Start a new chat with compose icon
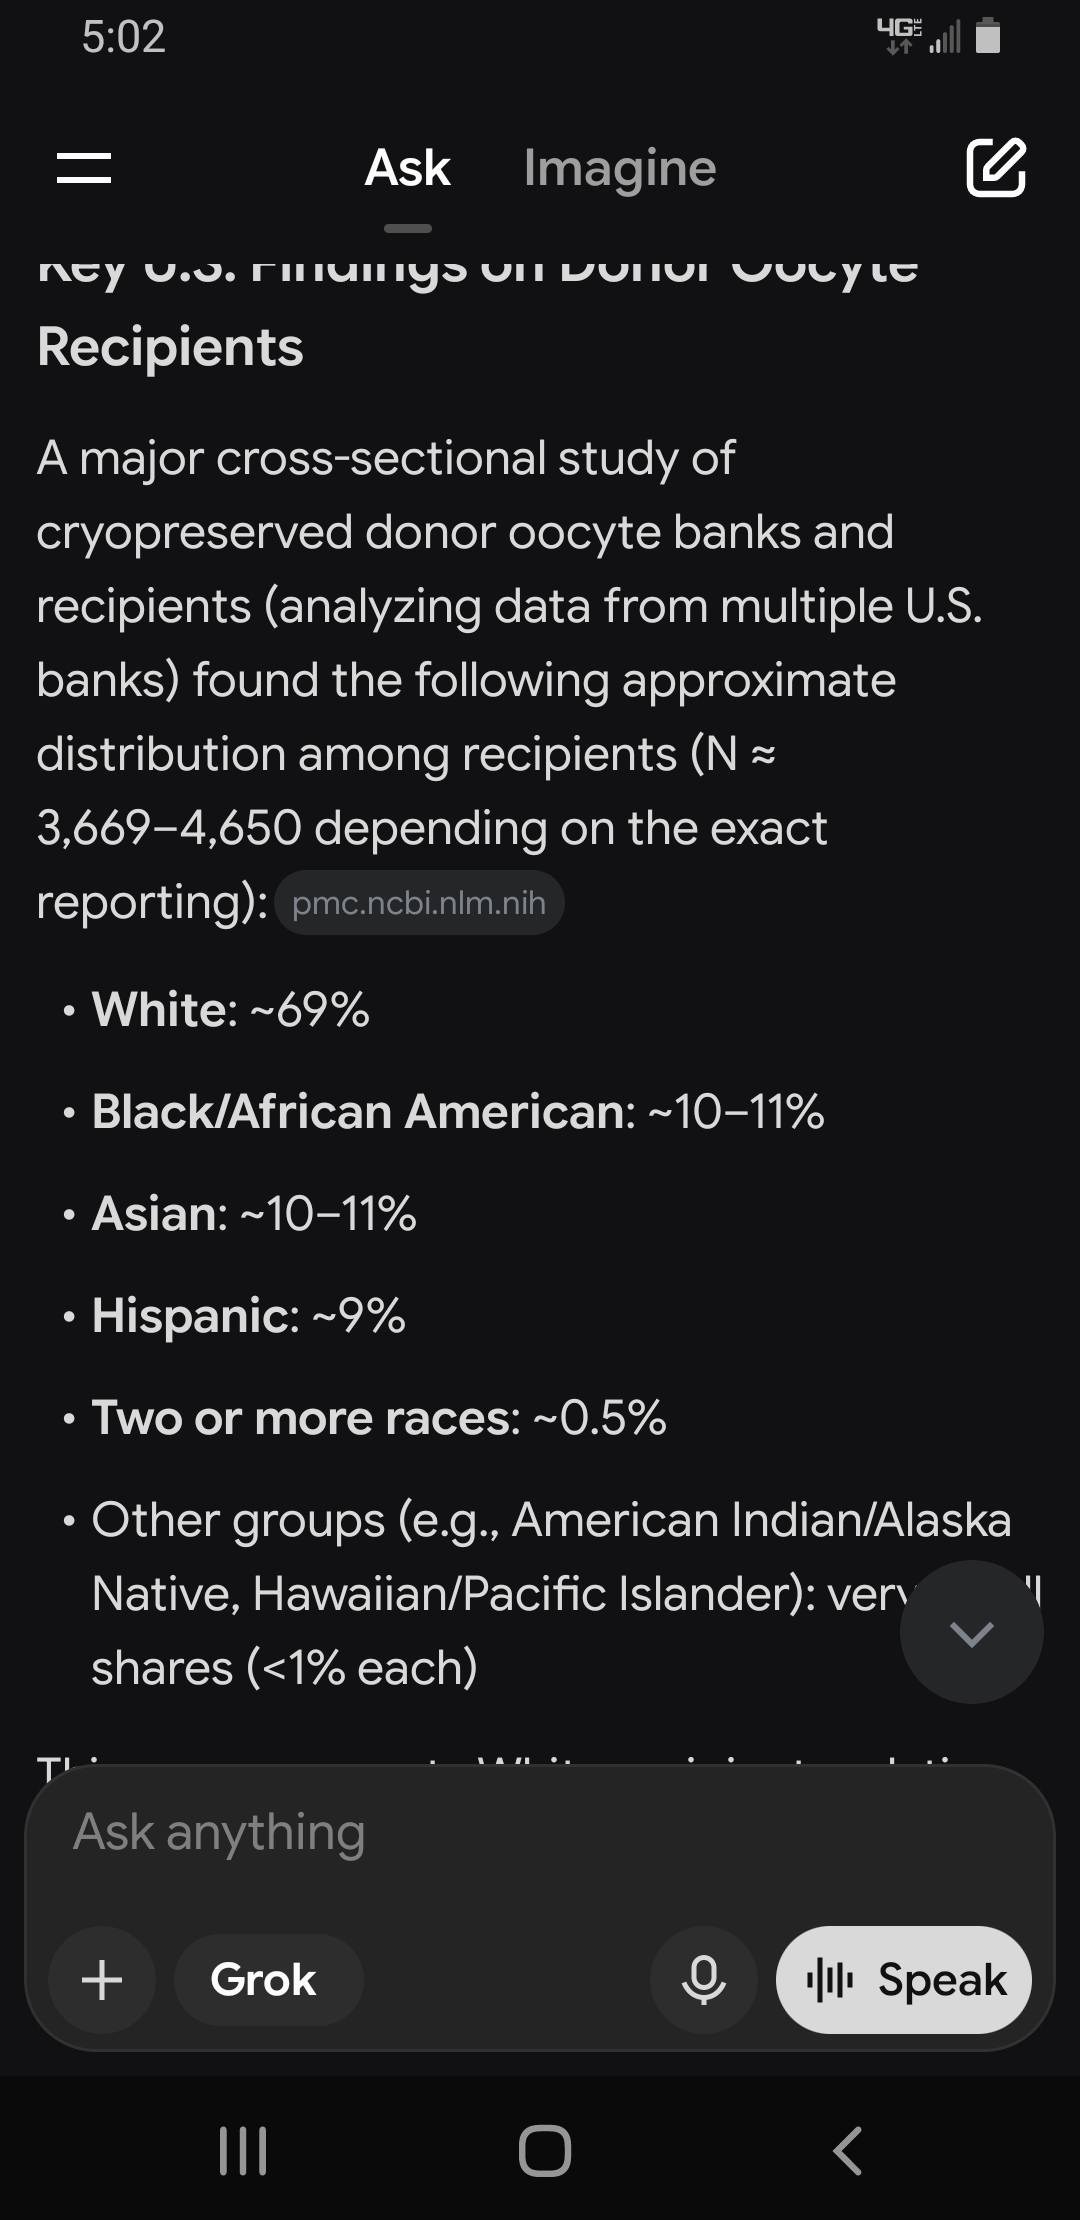Viewport: 1080px width, 2220px height. coord(995,167)
